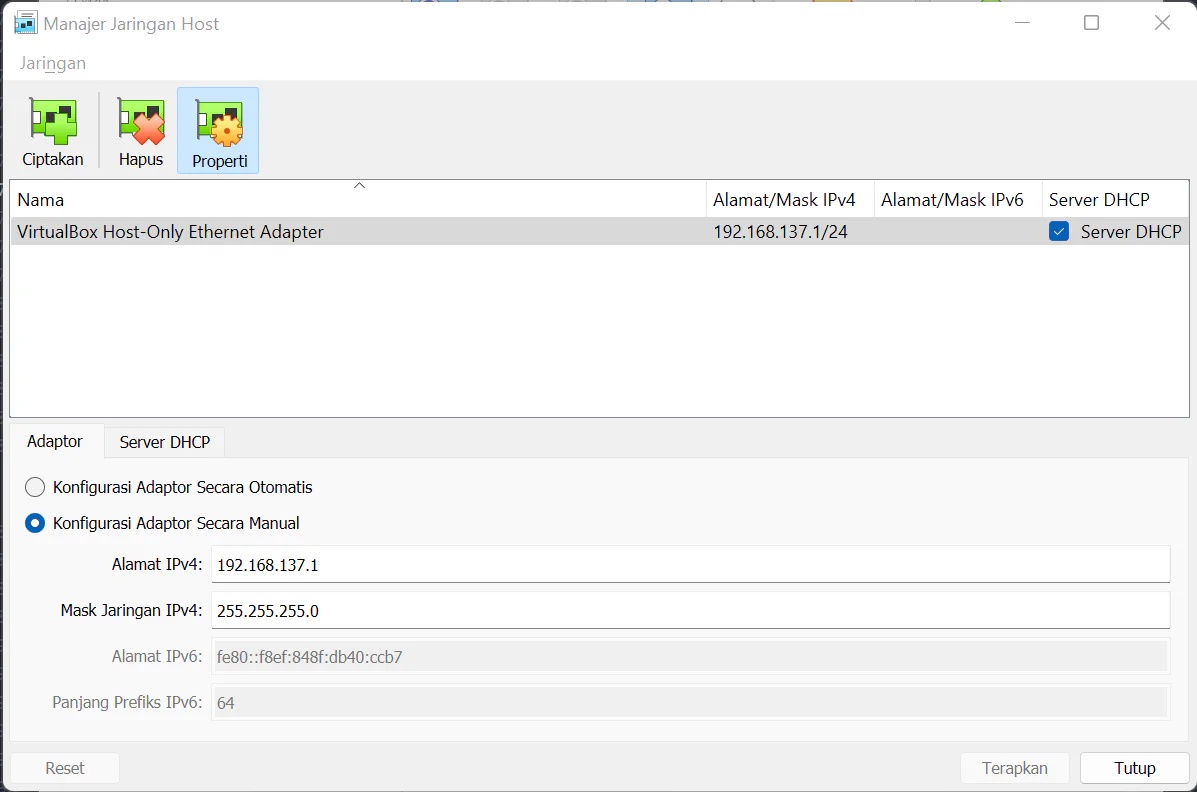This screenshot has width=1197, height=792.
Task: Sort by Alamat/Mask IPv6 column header
Action: pos(958,199)
